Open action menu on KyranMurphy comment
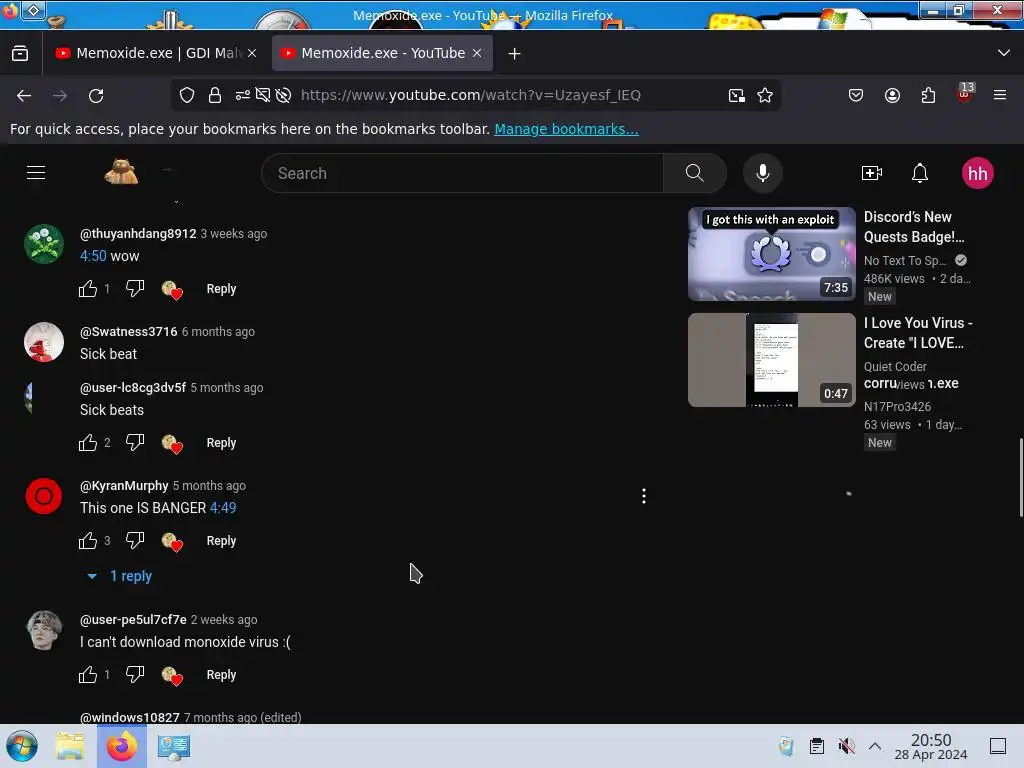 (x=644, y=496)
